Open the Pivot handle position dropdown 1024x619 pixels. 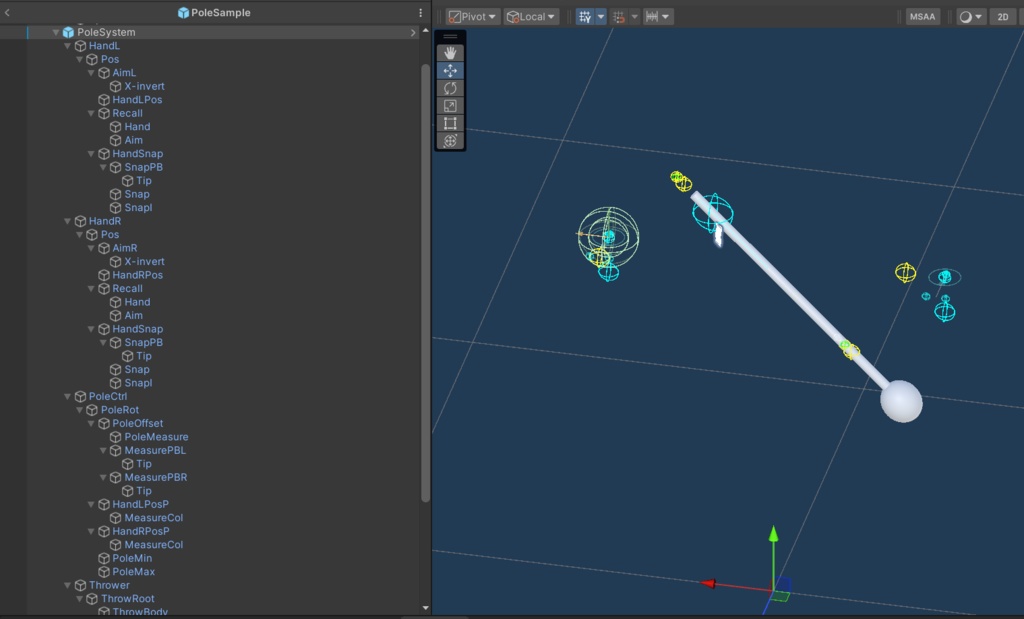click(x=473, y=16)
